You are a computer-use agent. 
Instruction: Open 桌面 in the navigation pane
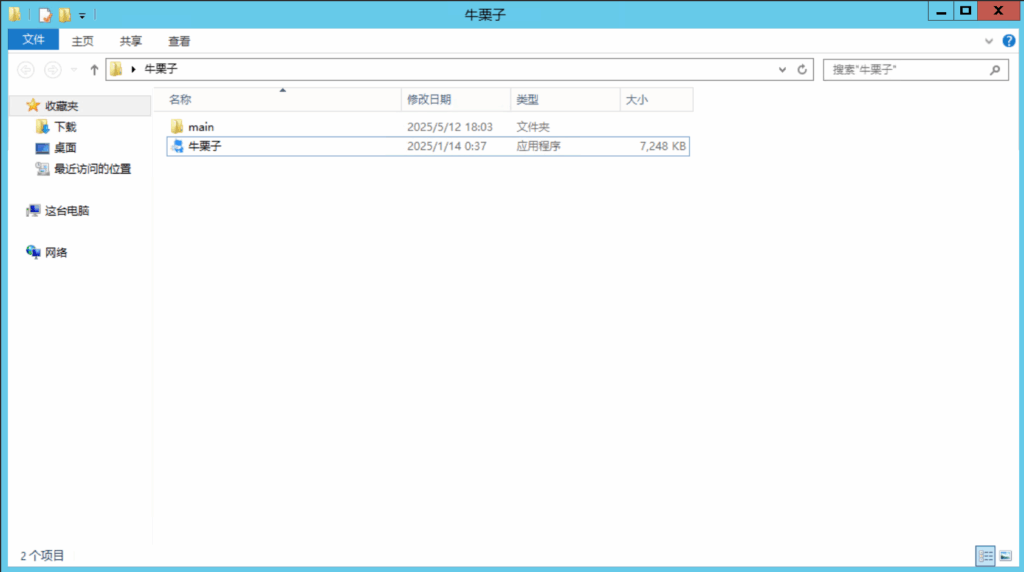[x=65, y=148]
